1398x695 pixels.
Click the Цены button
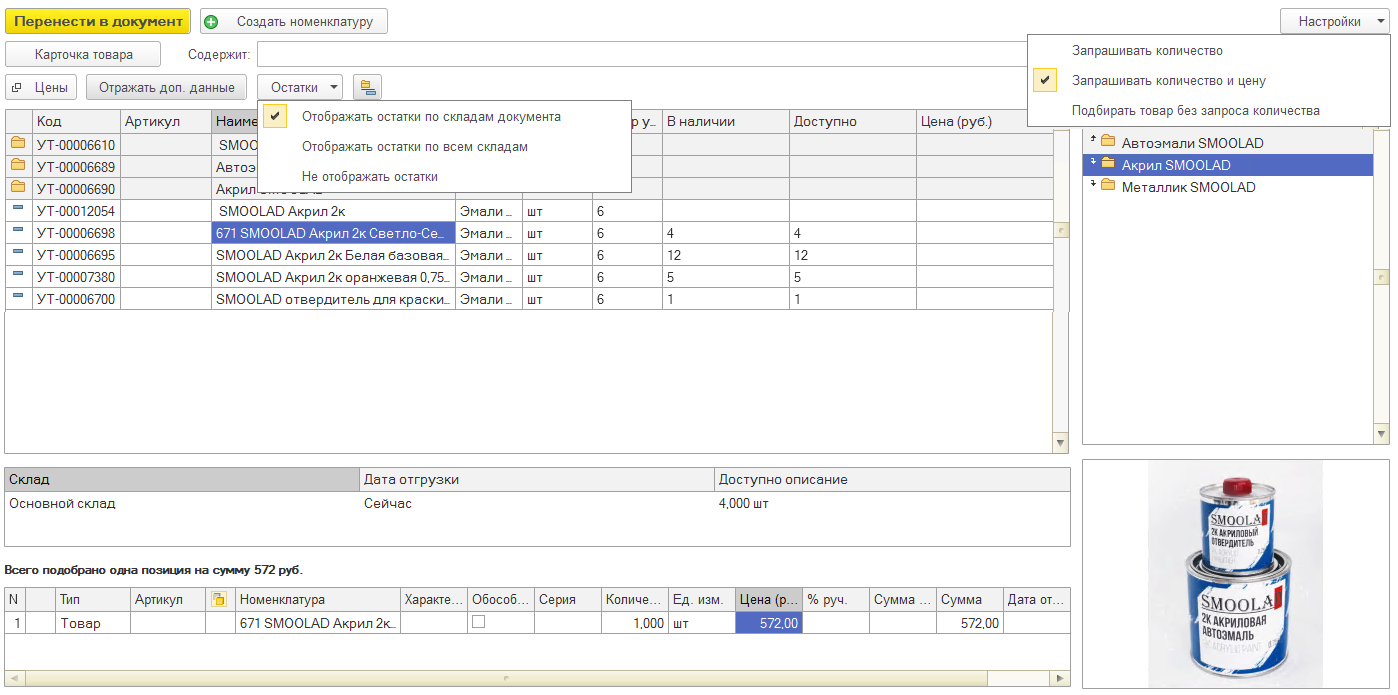click(x=41, y=88)
